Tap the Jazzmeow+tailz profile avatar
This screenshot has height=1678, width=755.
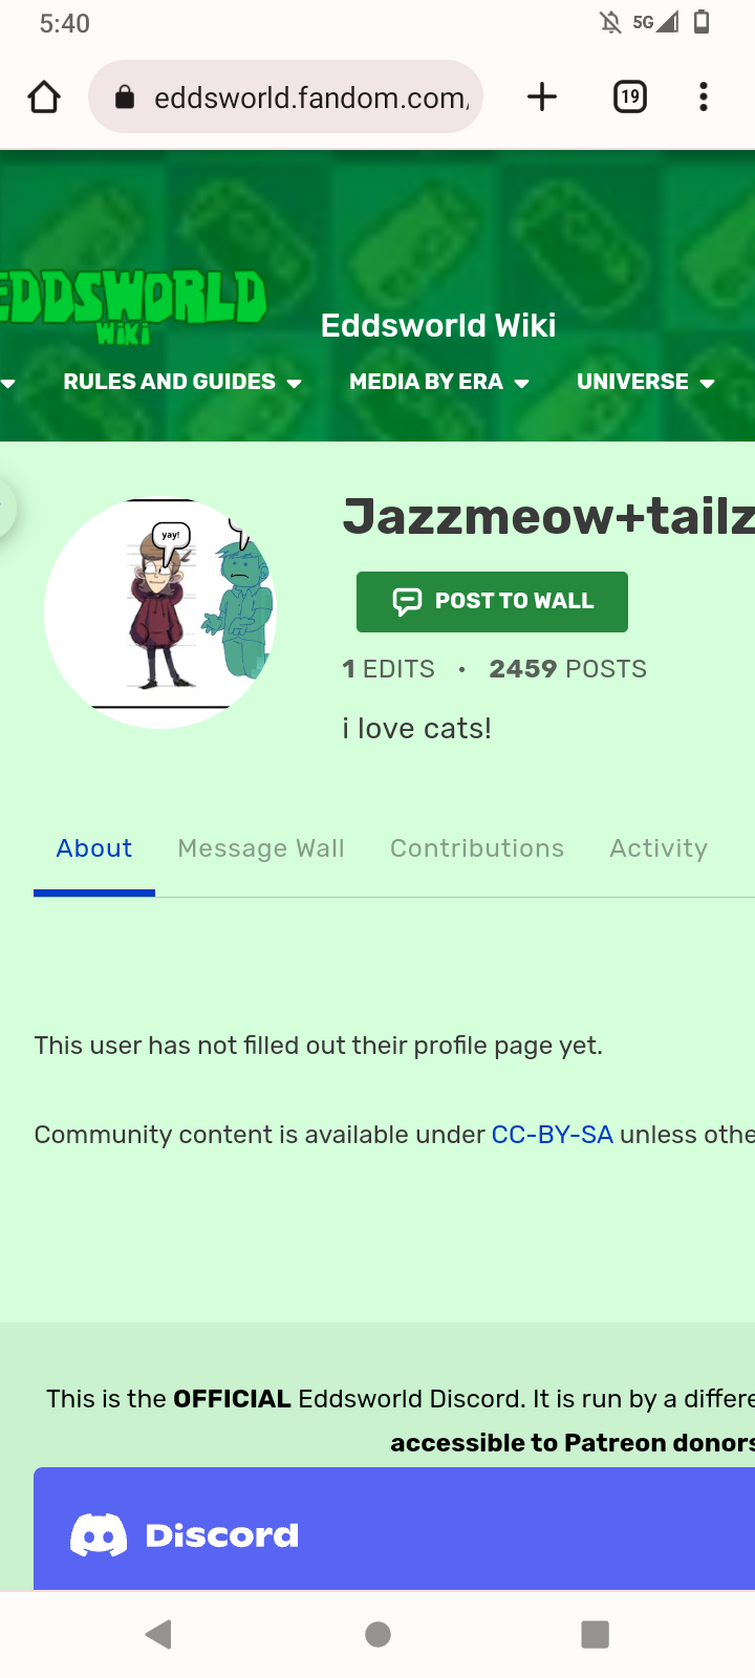tap(160, 612)
